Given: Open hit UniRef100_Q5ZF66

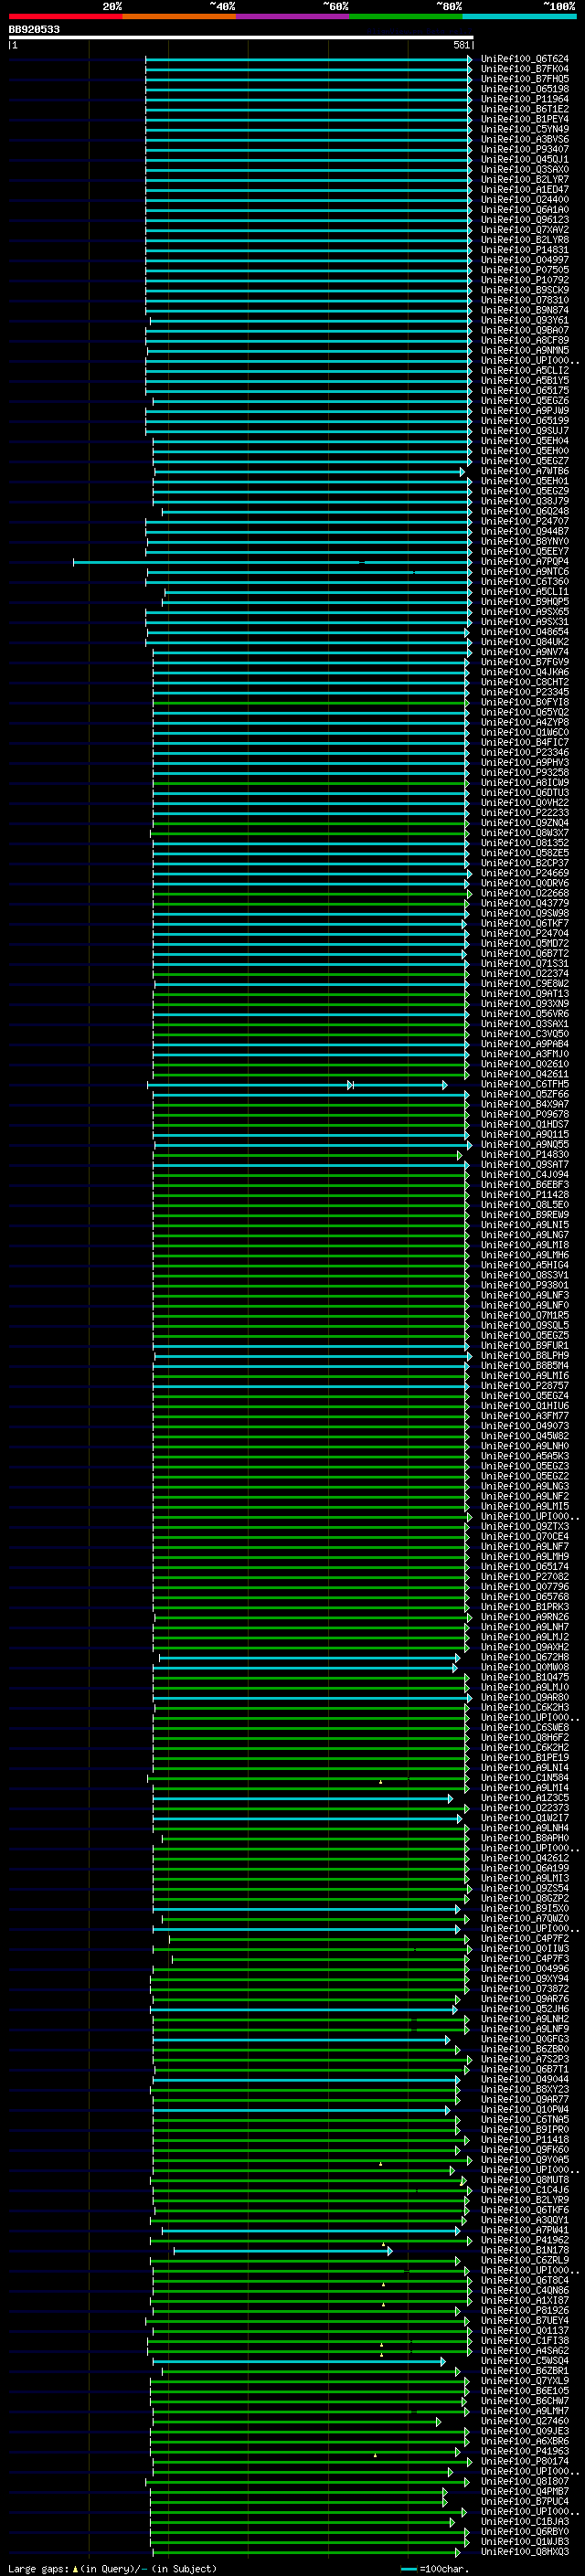Looking at the screenshot, I should (x=524, y=1094).
